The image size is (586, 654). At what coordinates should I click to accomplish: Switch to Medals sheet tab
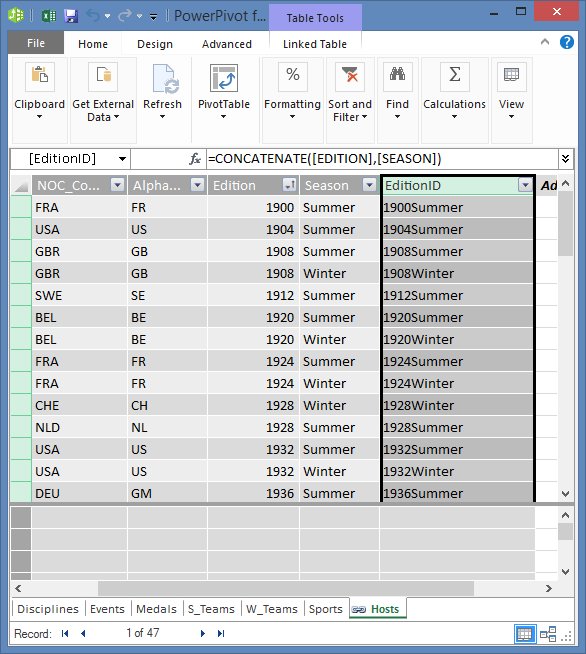tap(156, 609)
